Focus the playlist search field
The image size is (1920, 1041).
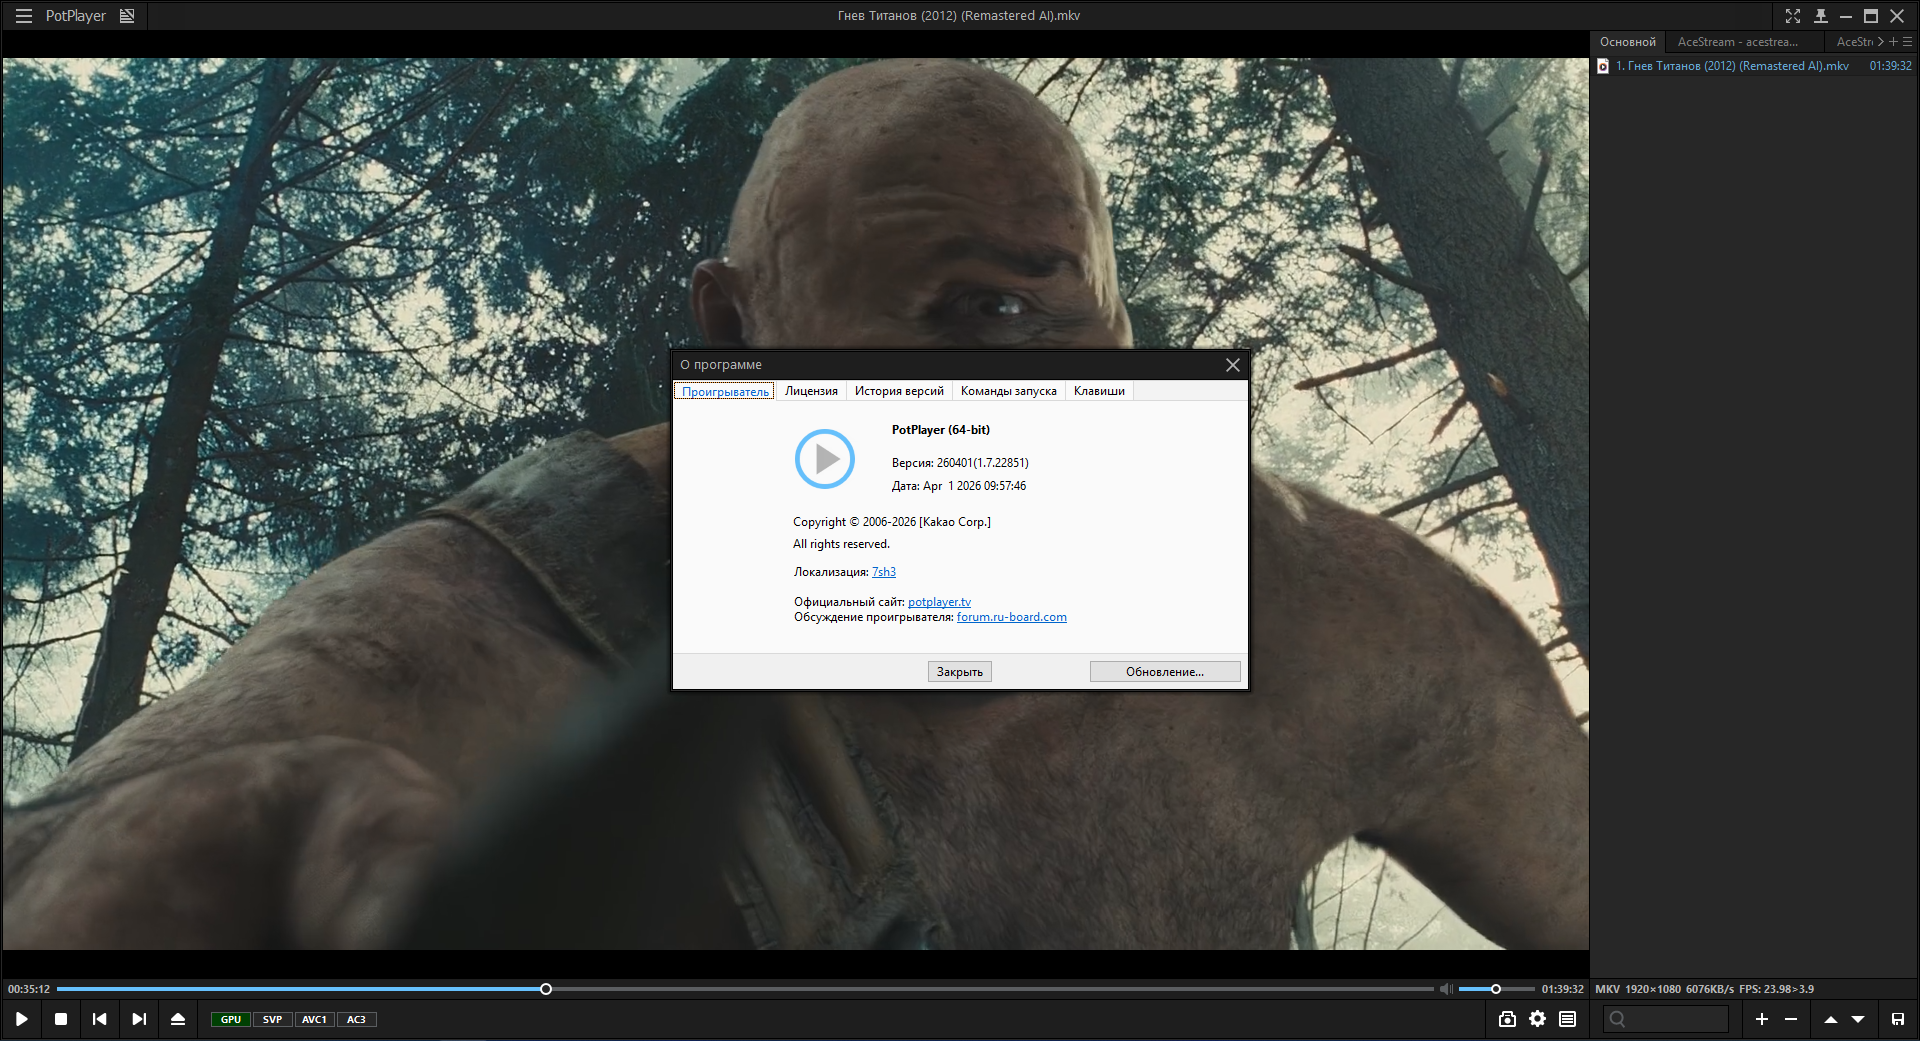click(1666, 1019)
